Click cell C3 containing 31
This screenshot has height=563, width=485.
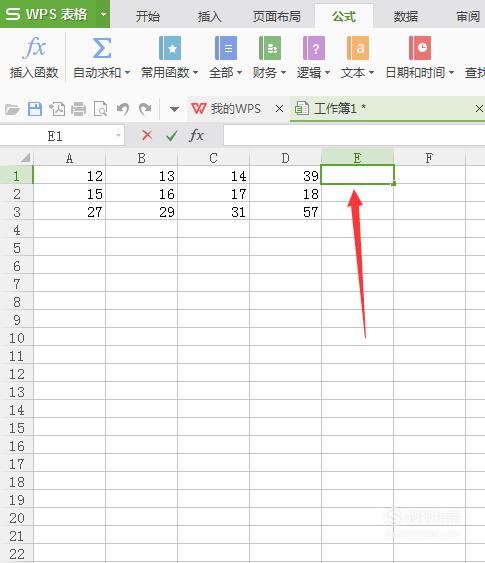click(213, 212)
